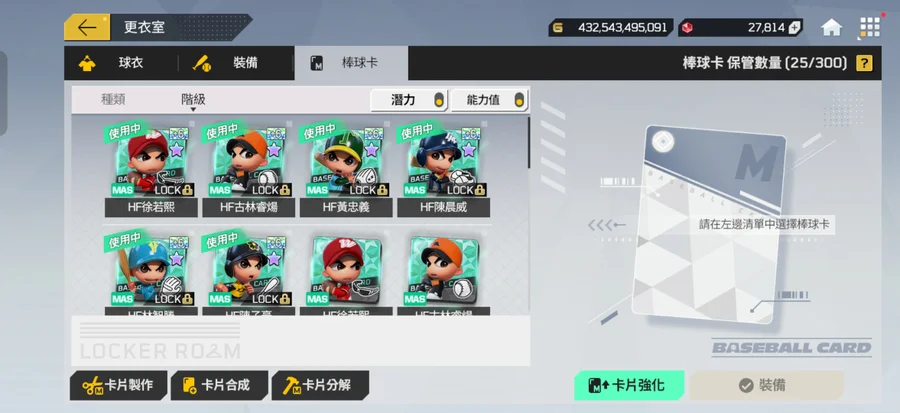
Task: Add more red gems with plus icon
Action: click(x=794, y=28)
